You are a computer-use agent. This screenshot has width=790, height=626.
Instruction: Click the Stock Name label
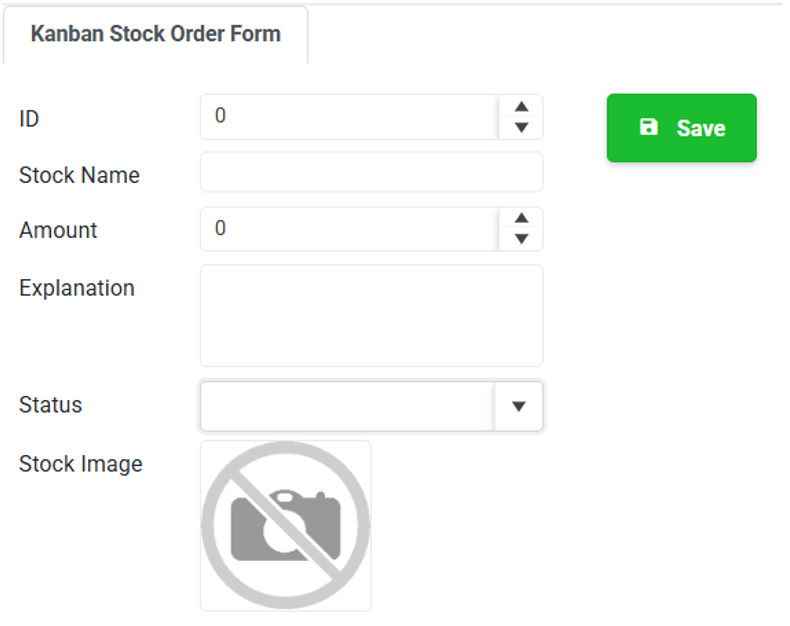(79, 175)
